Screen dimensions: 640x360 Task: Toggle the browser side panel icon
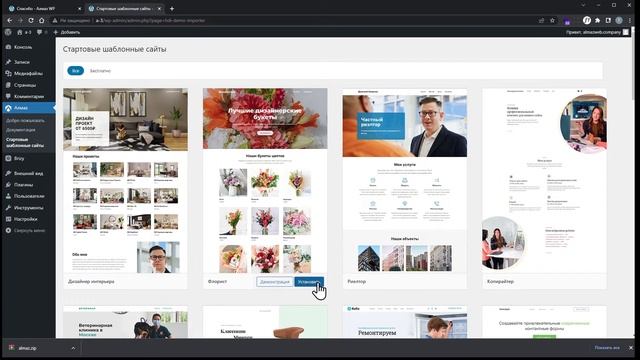pos(608,20)
